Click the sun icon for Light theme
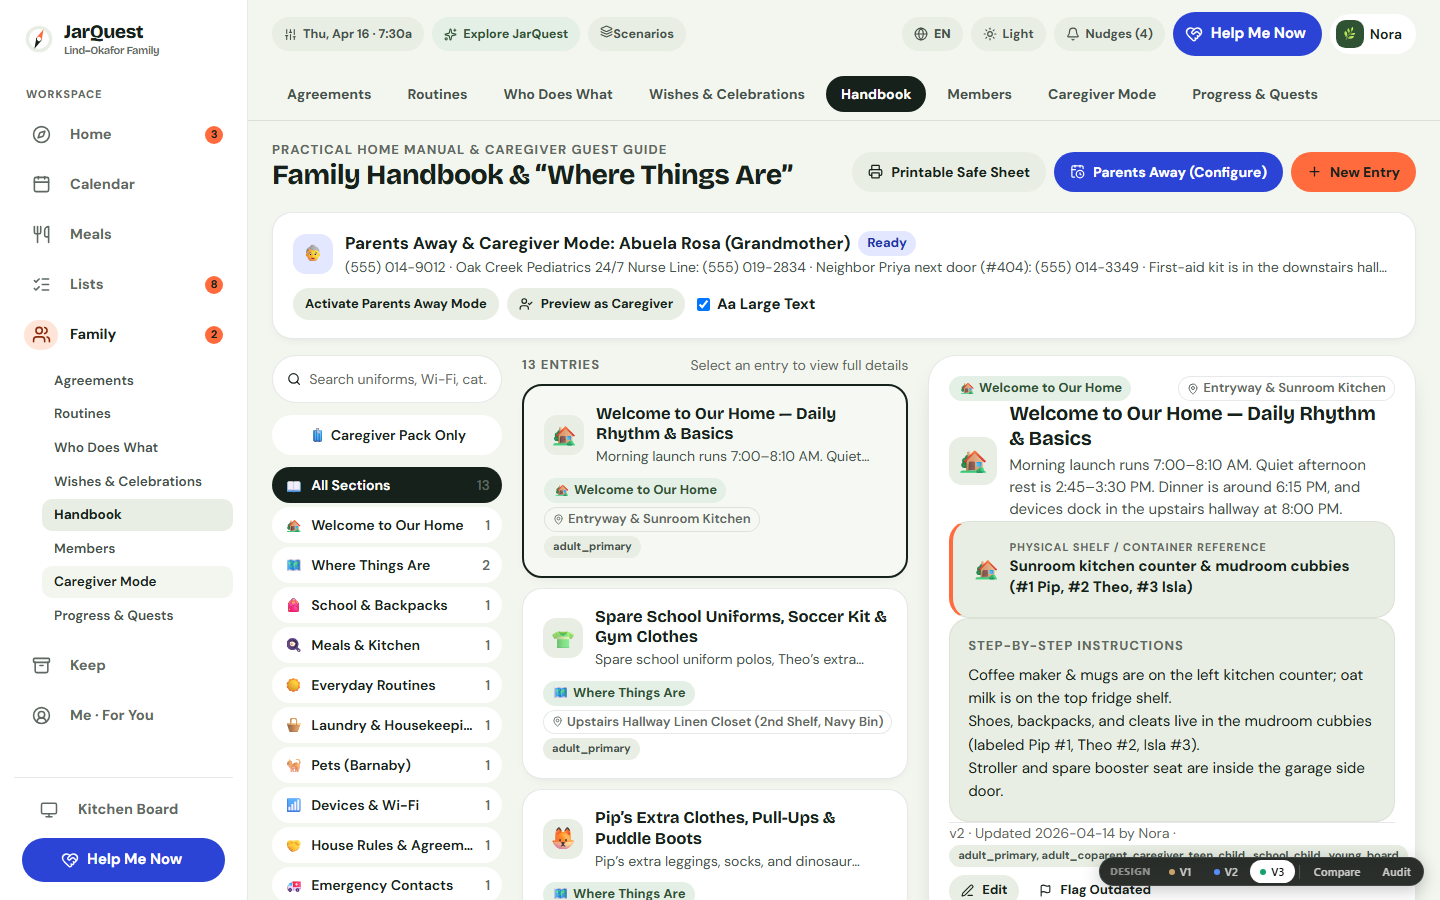The image size is (1440, 900). point(989,34)
